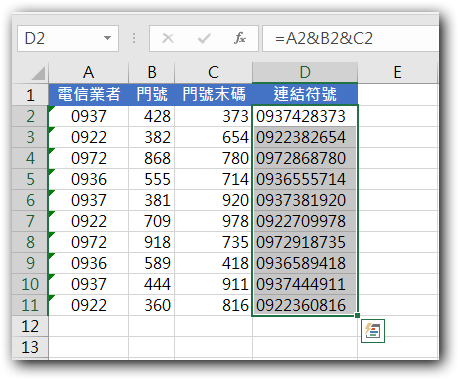Click the Name Box showing D2
459x380 pixels.
click(x=68, y=38)
